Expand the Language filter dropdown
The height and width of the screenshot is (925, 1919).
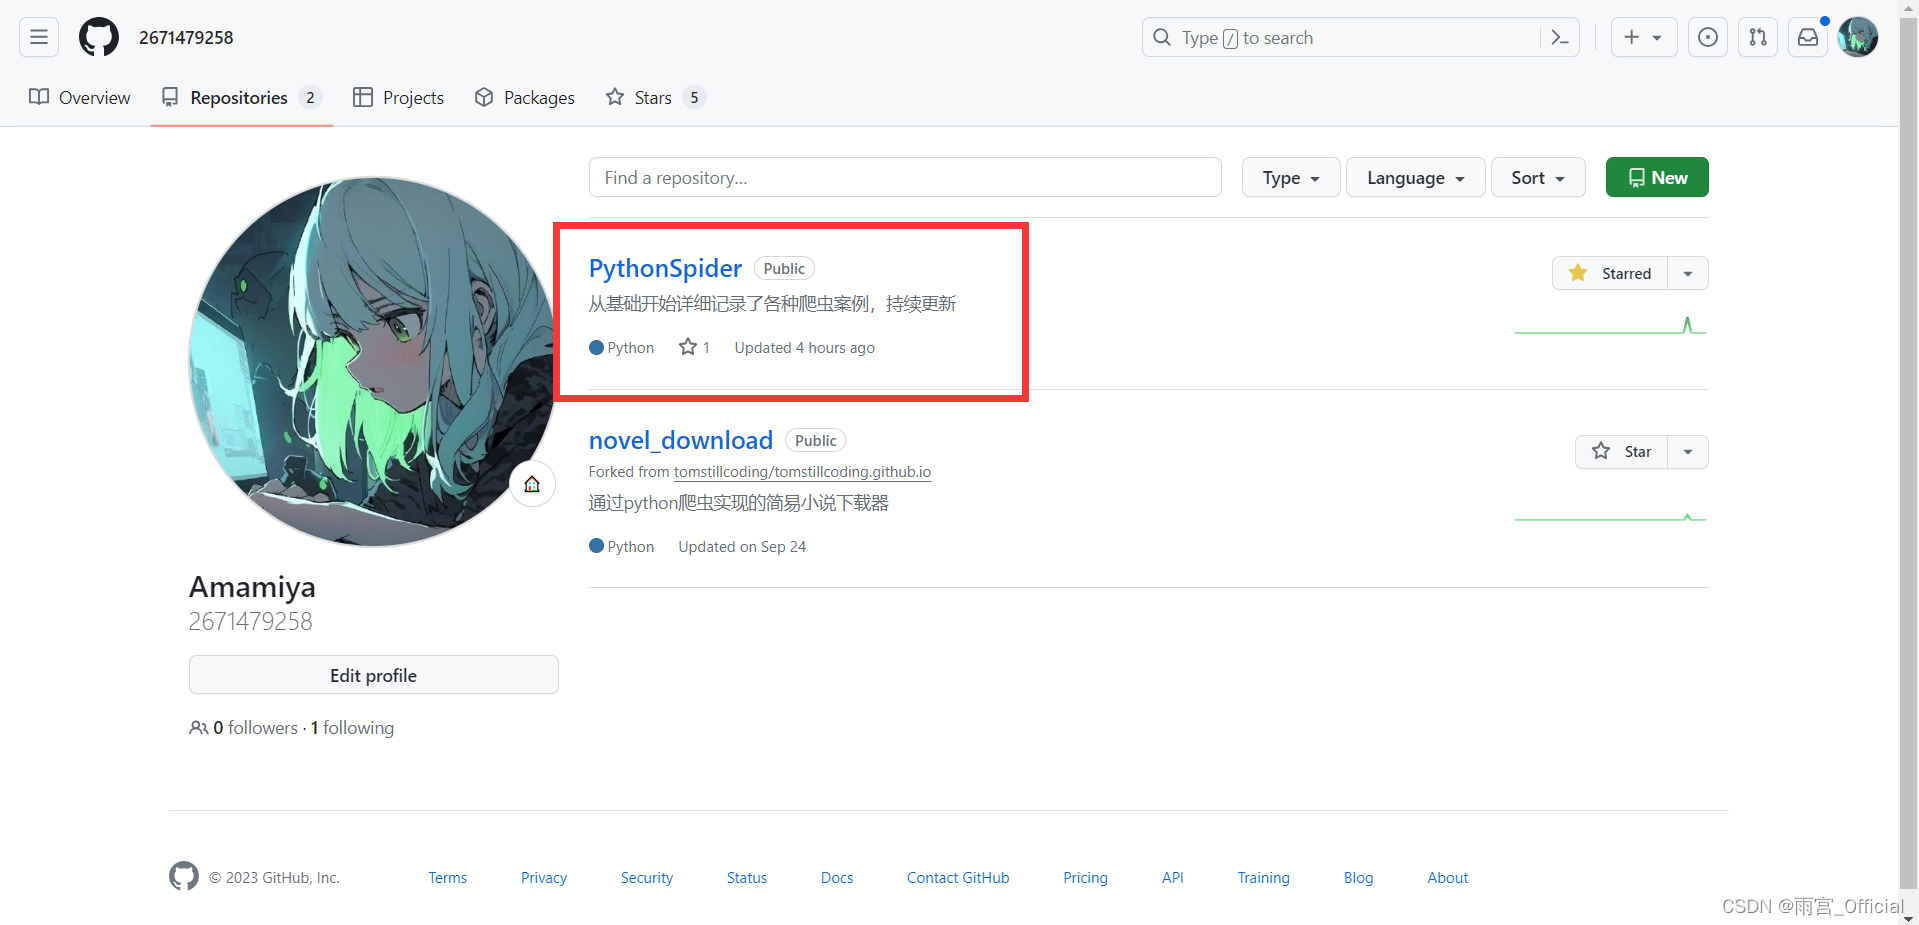(x=1415, y=177)
